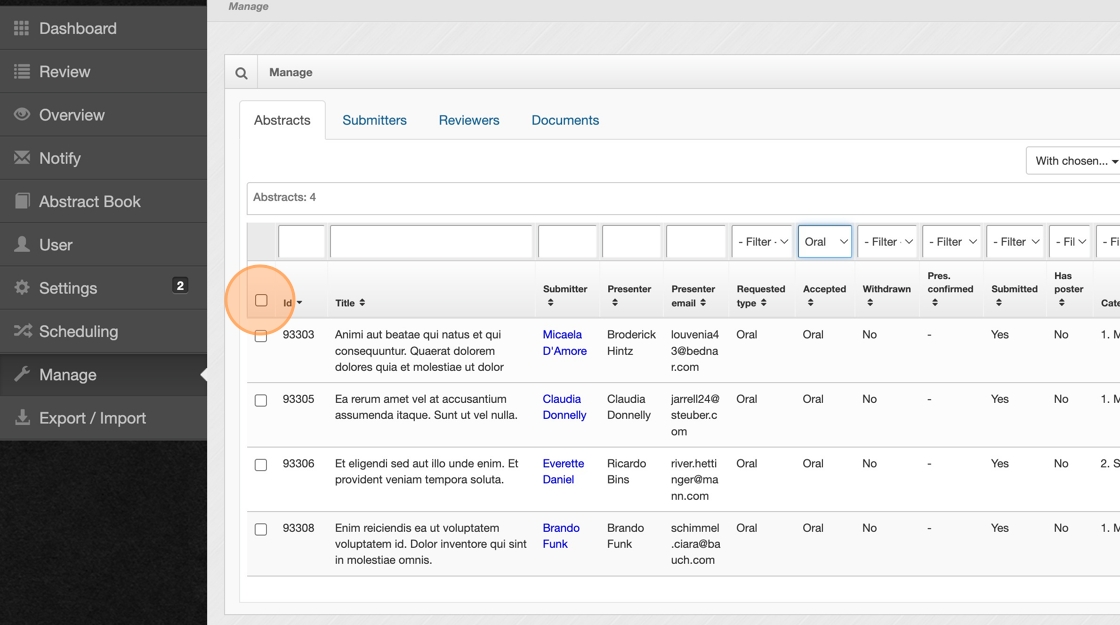Open the Accepted filter dropdown showing Oral

824,242
